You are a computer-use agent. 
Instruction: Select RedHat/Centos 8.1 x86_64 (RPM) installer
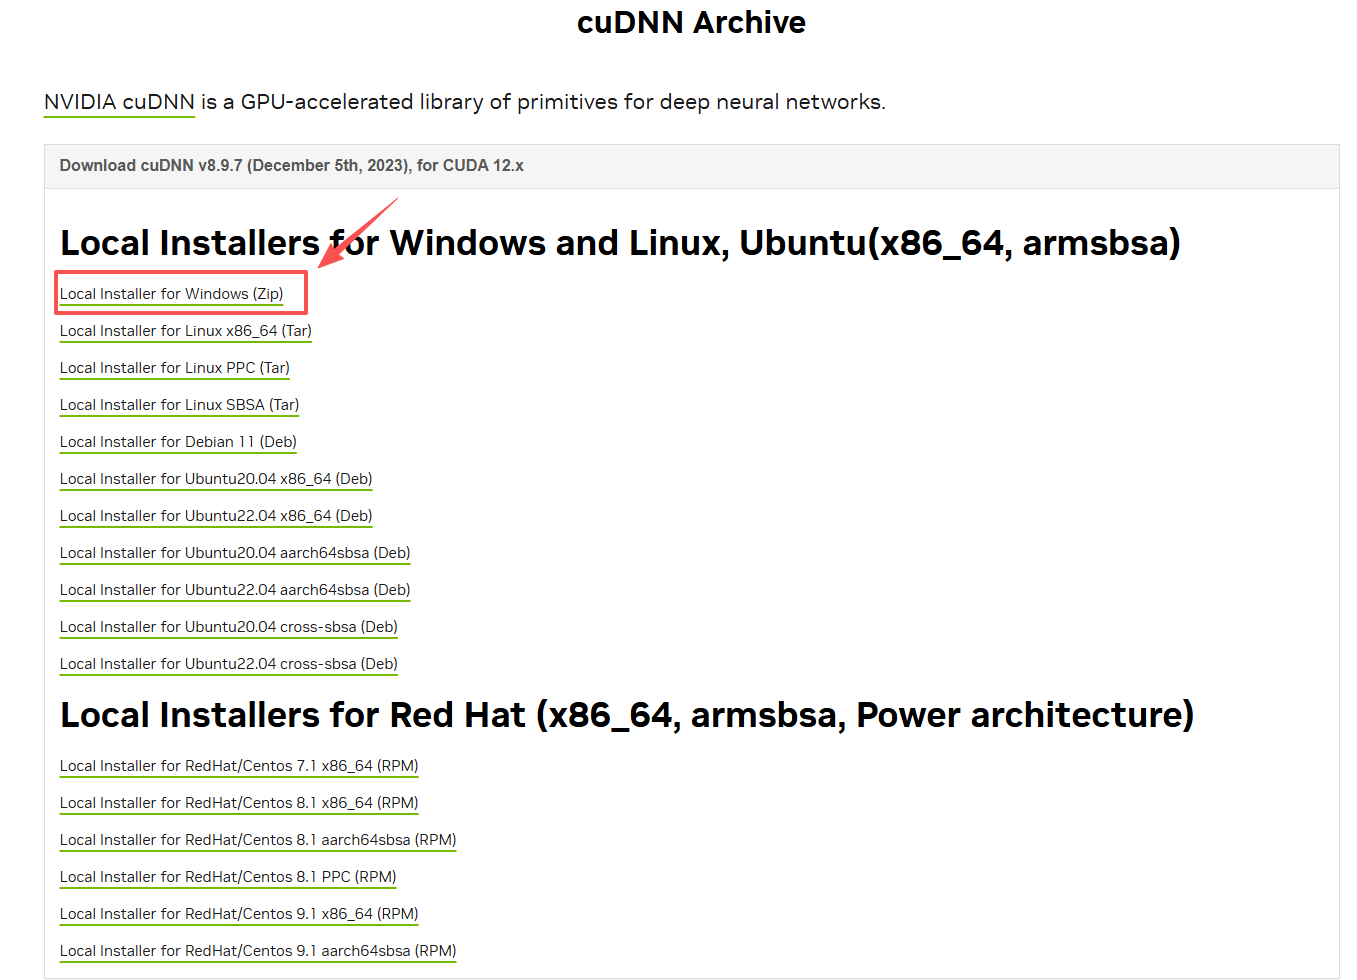[x=238, y=803]
